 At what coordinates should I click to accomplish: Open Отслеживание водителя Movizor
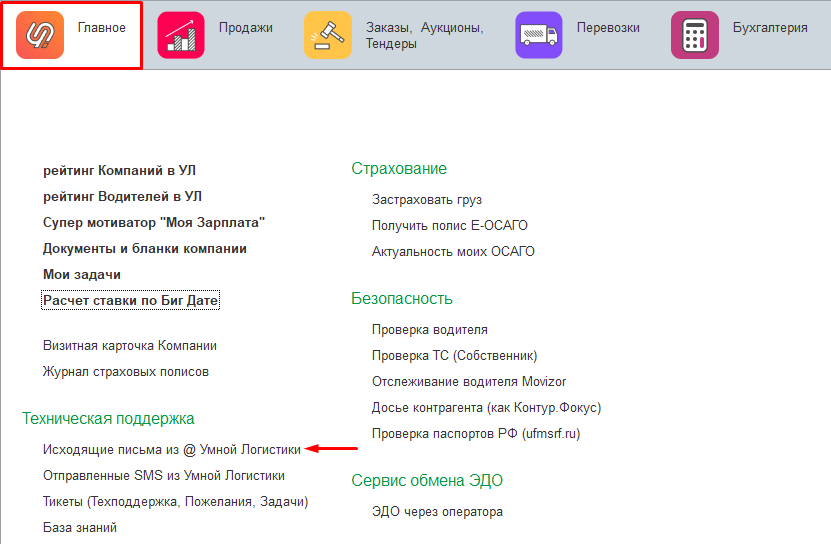469,382
